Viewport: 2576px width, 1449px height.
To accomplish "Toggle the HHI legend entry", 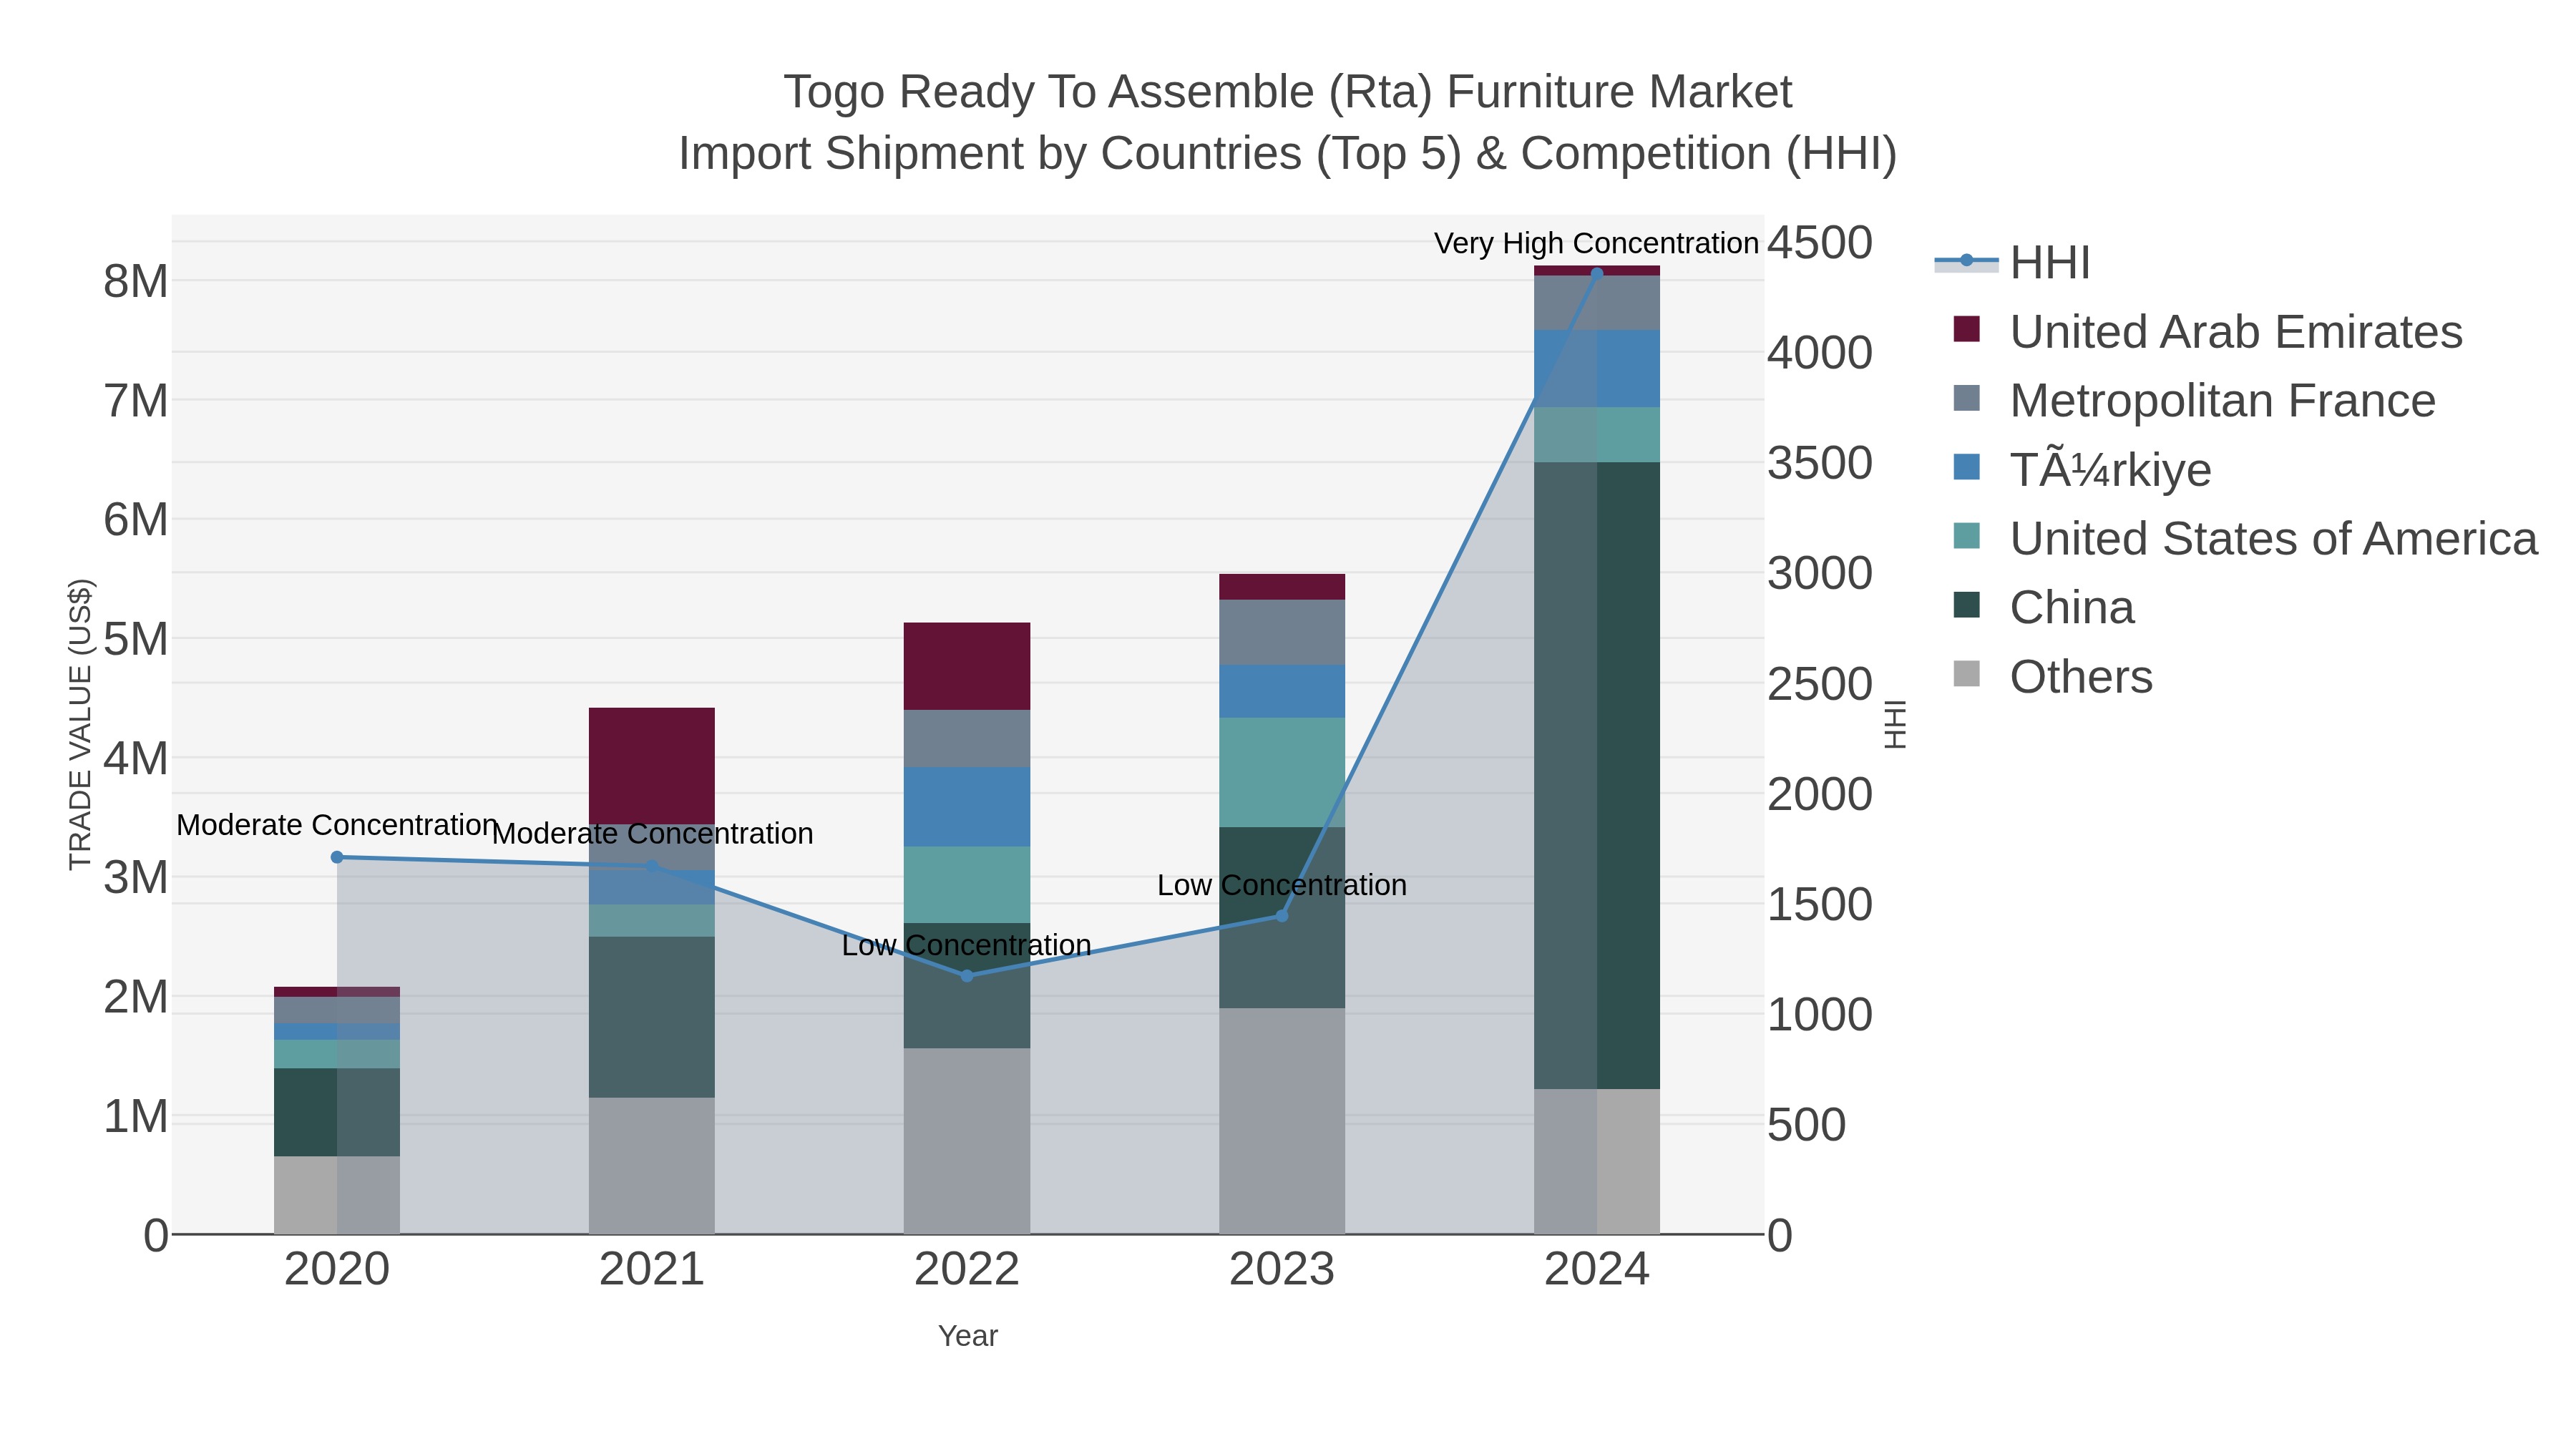I will (x=2013, y=262).
